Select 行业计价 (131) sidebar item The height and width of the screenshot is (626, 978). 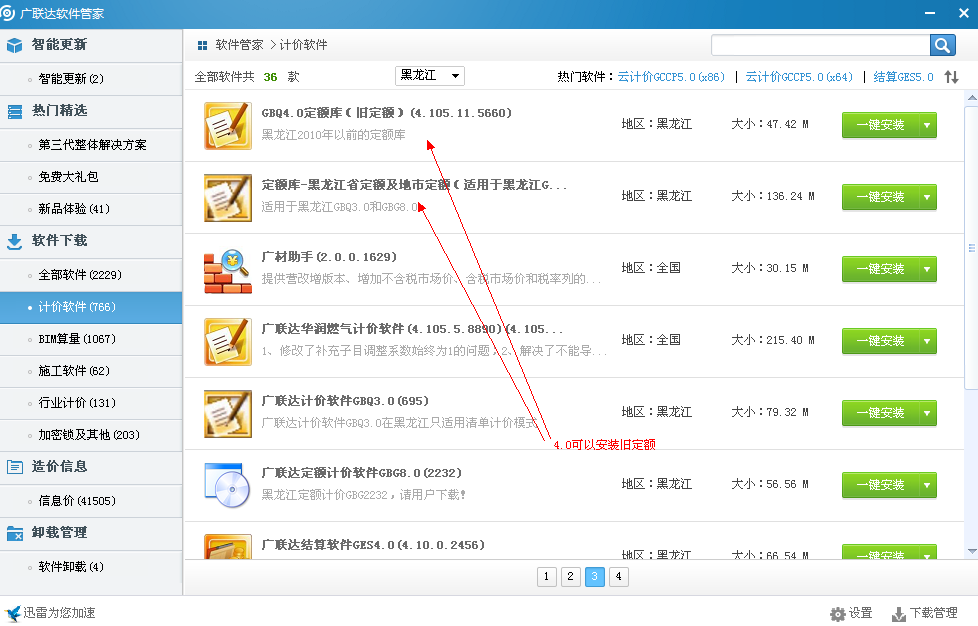point(91,403)
